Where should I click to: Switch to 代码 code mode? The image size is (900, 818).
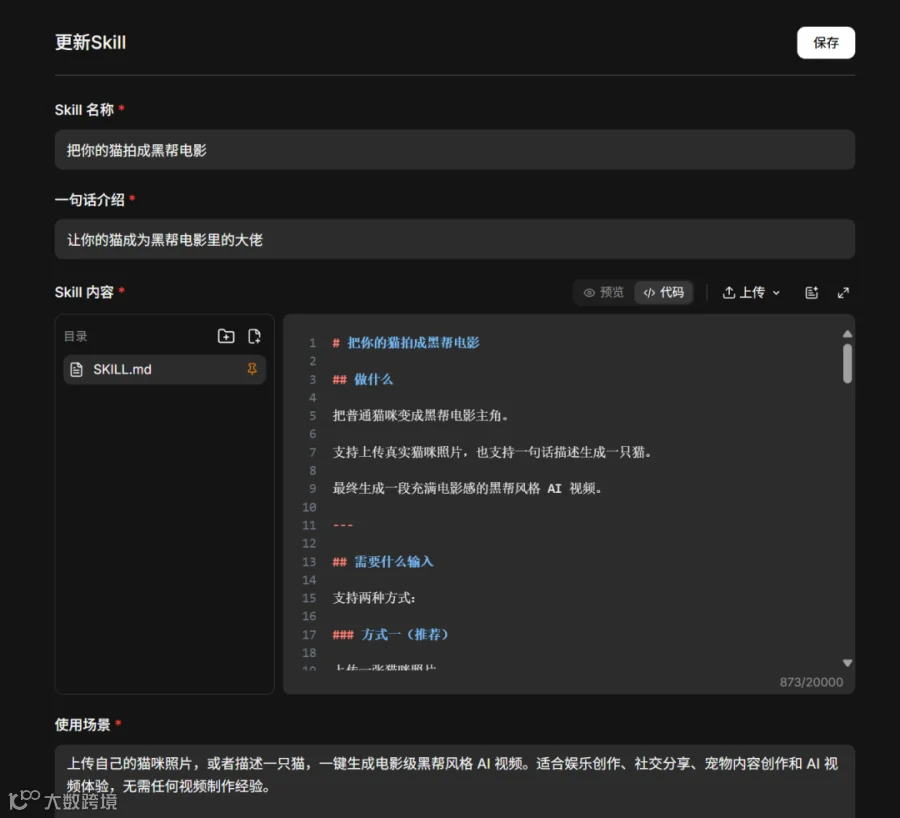tap(664, 293)
